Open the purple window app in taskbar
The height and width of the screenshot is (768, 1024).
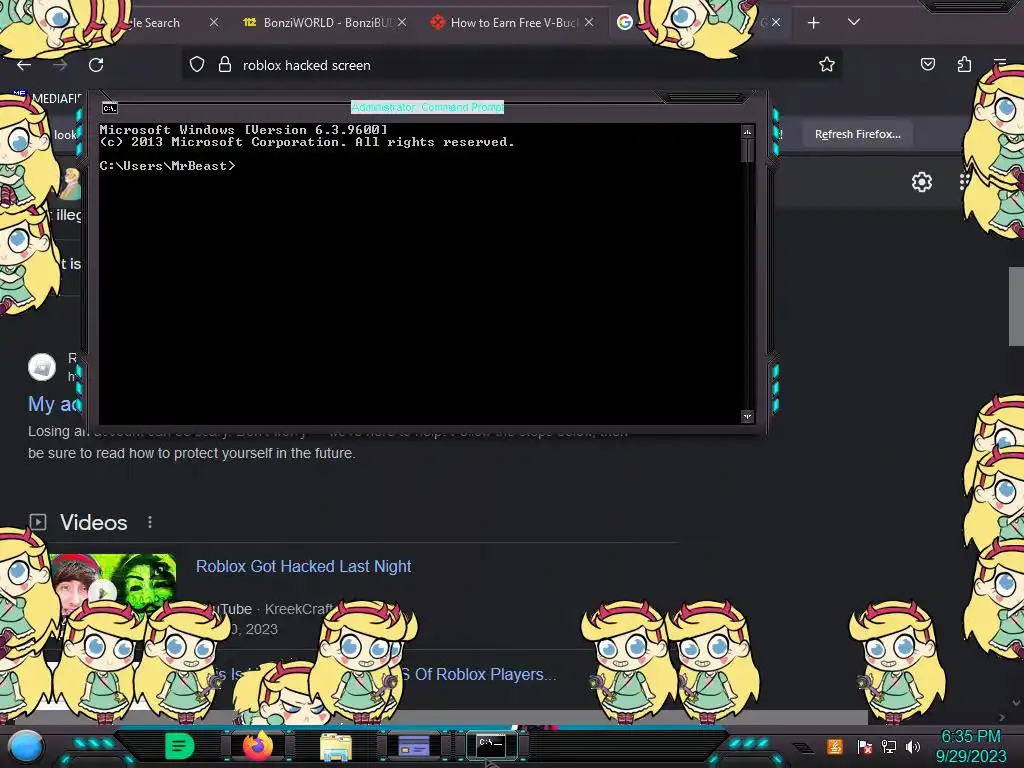tap(413, 745)
